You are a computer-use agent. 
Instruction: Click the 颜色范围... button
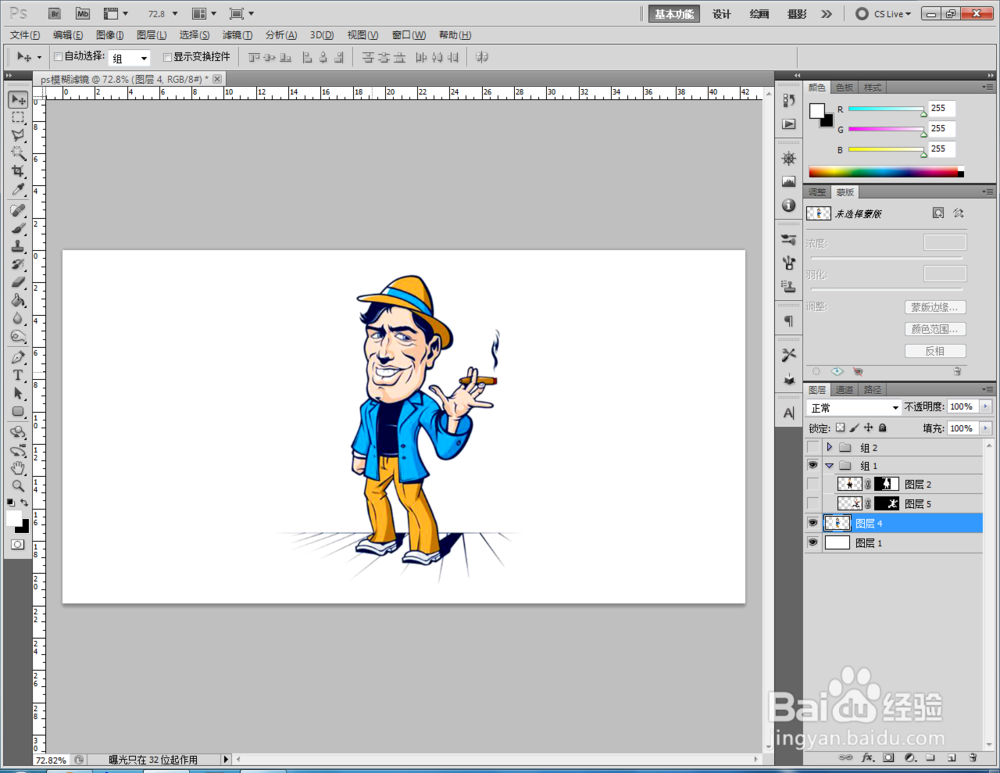click(x=935, y=329)
